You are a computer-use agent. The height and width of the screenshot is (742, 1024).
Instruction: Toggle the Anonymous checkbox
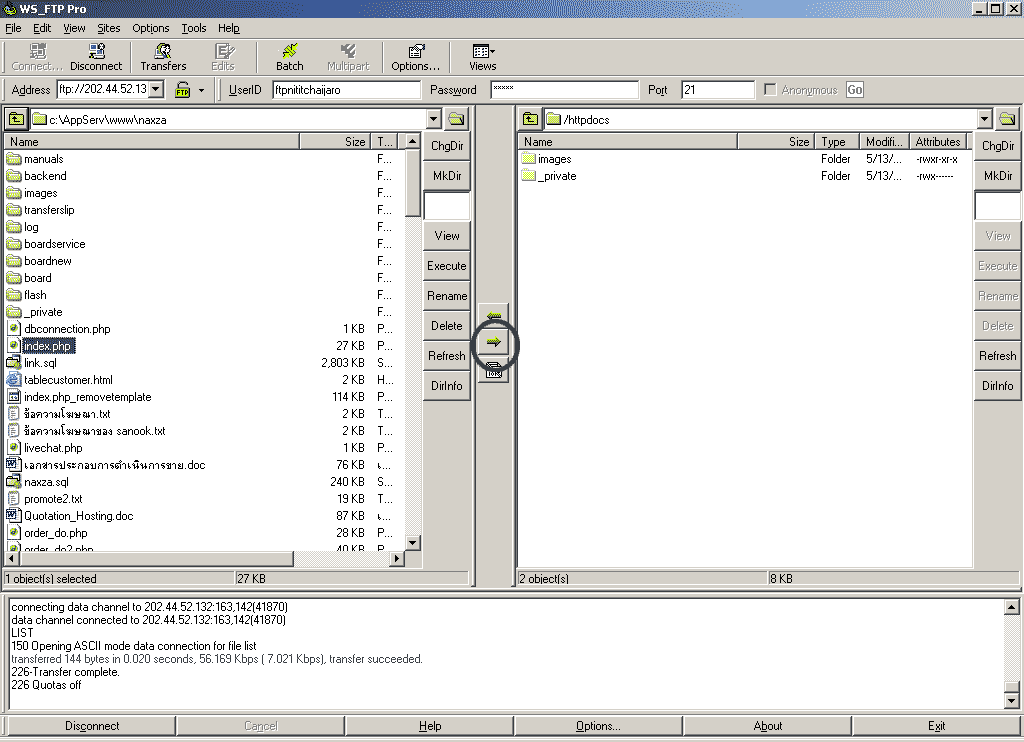pos(770,89)
